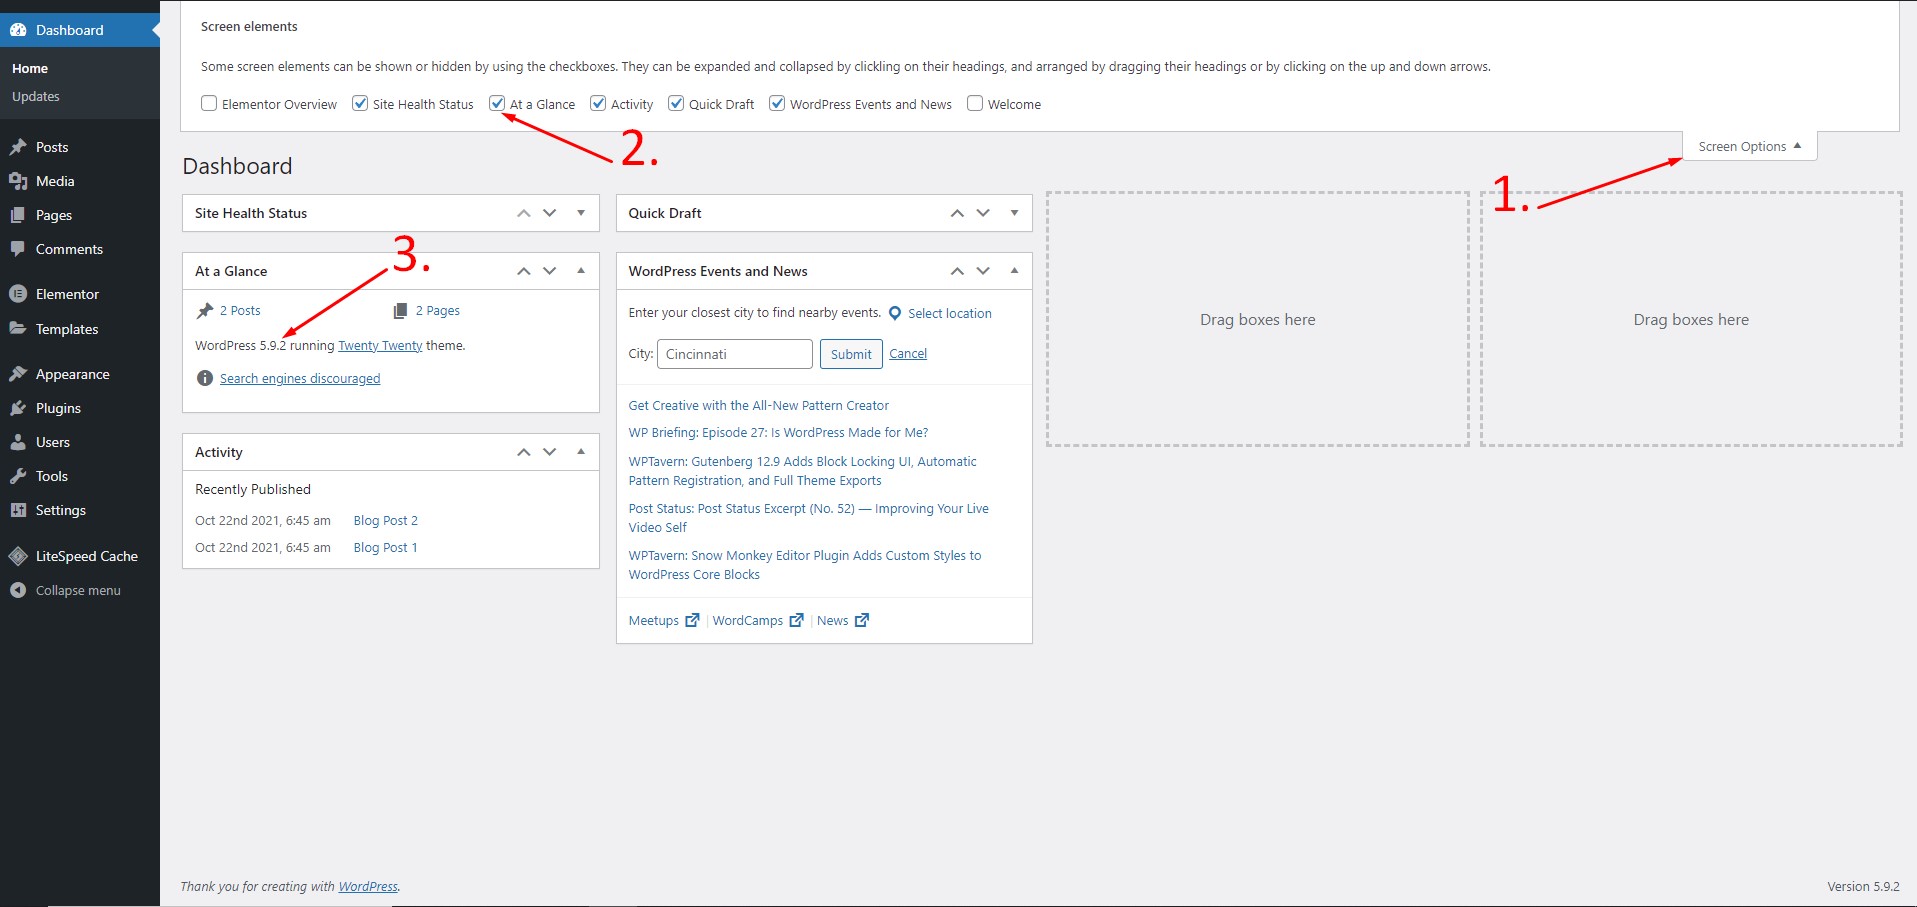Click the info icon beside Search engines discouraged
The image size is (1917, 907).
(x=205, y=378)
